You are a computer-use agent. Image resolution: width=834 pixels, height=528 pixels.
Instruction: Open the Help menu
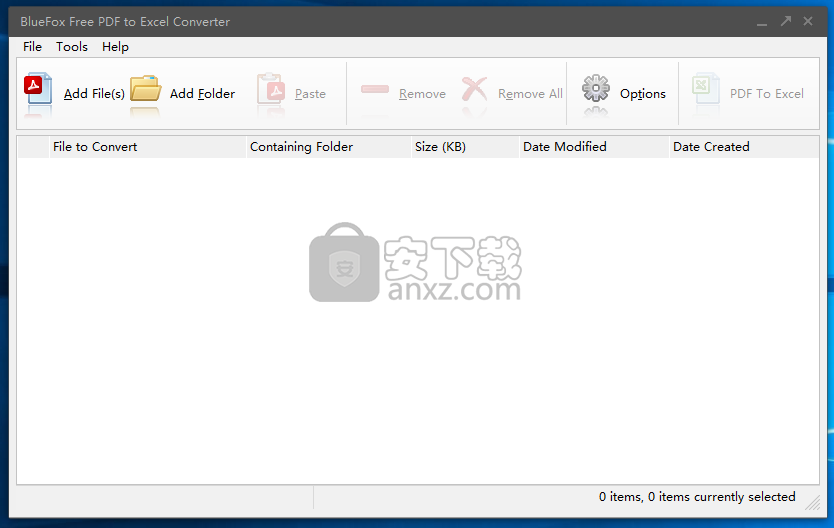click(x=115, y=47)
